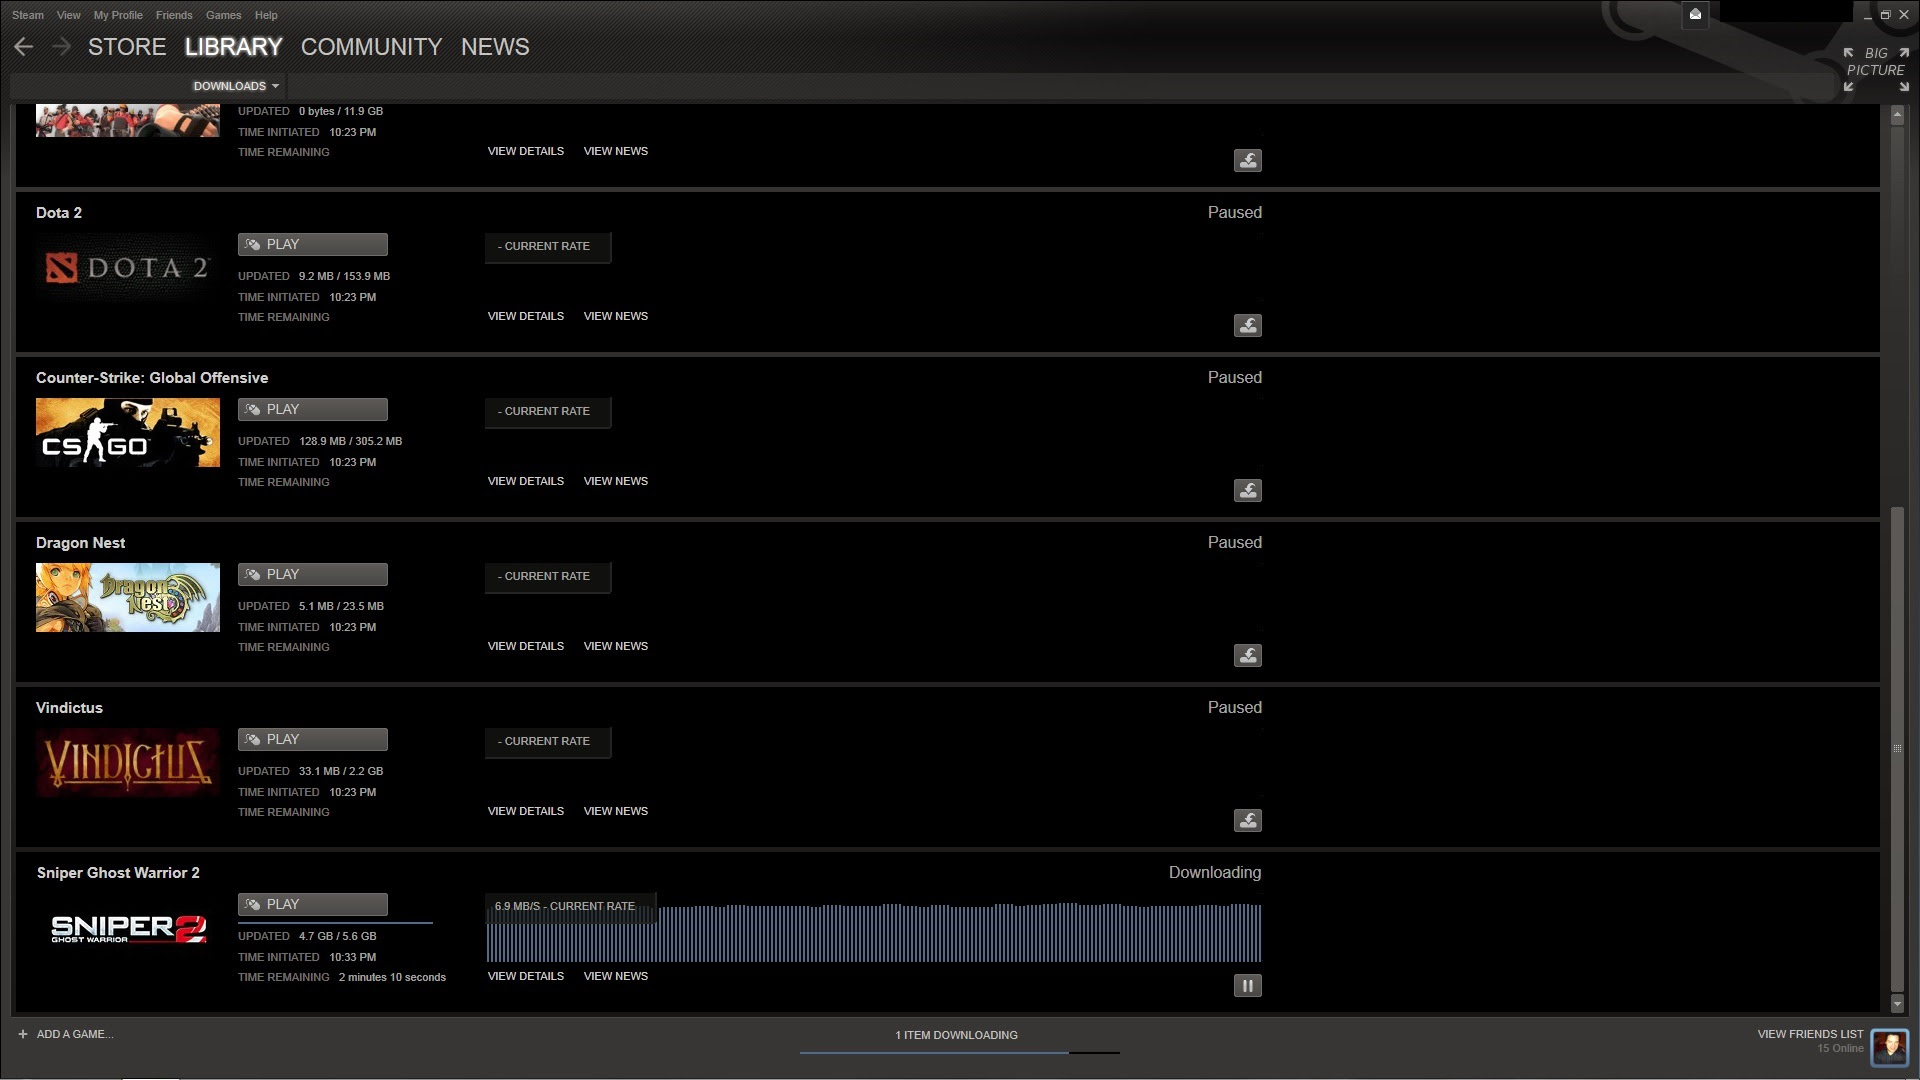Click the Vindictus title text
Viewport: 1920px width, 1080px height.
69,708
